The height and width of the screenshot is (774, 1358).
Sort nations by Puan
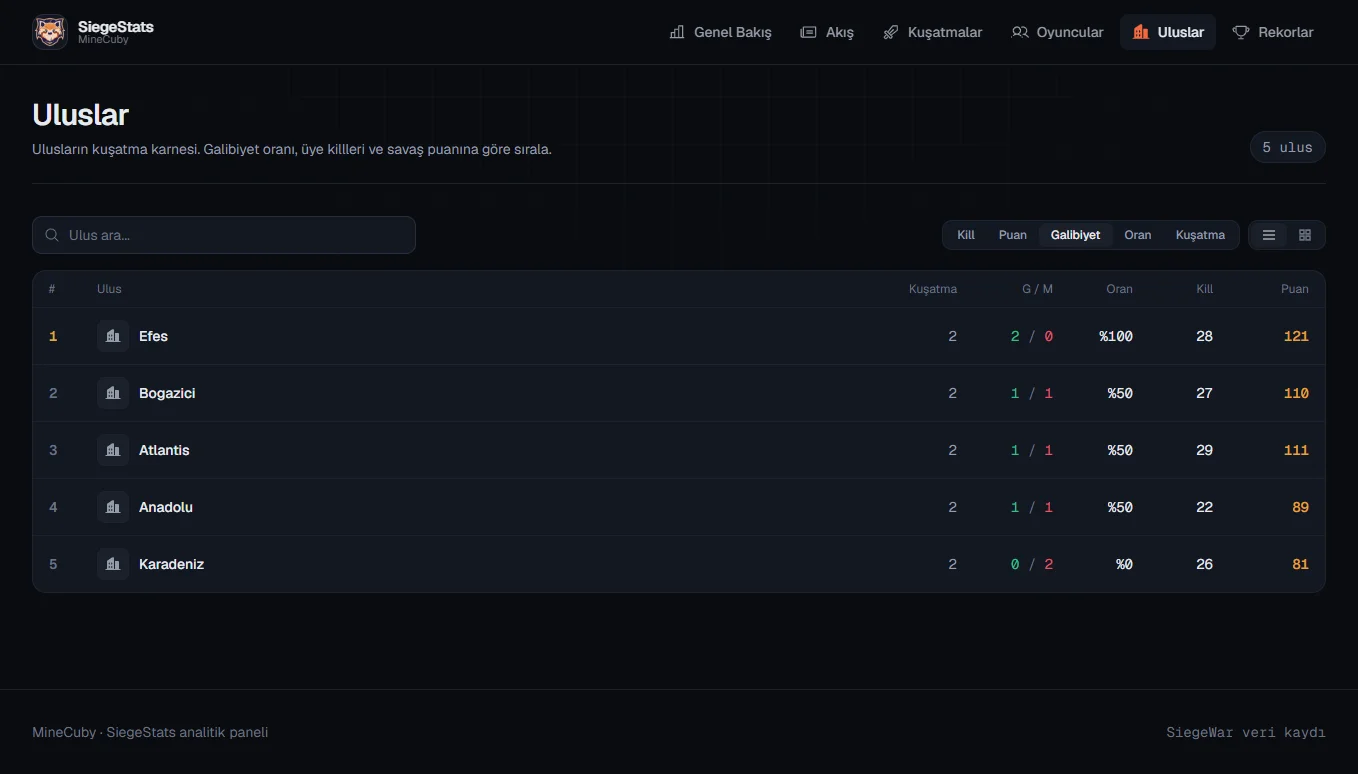pos(1013,235)
